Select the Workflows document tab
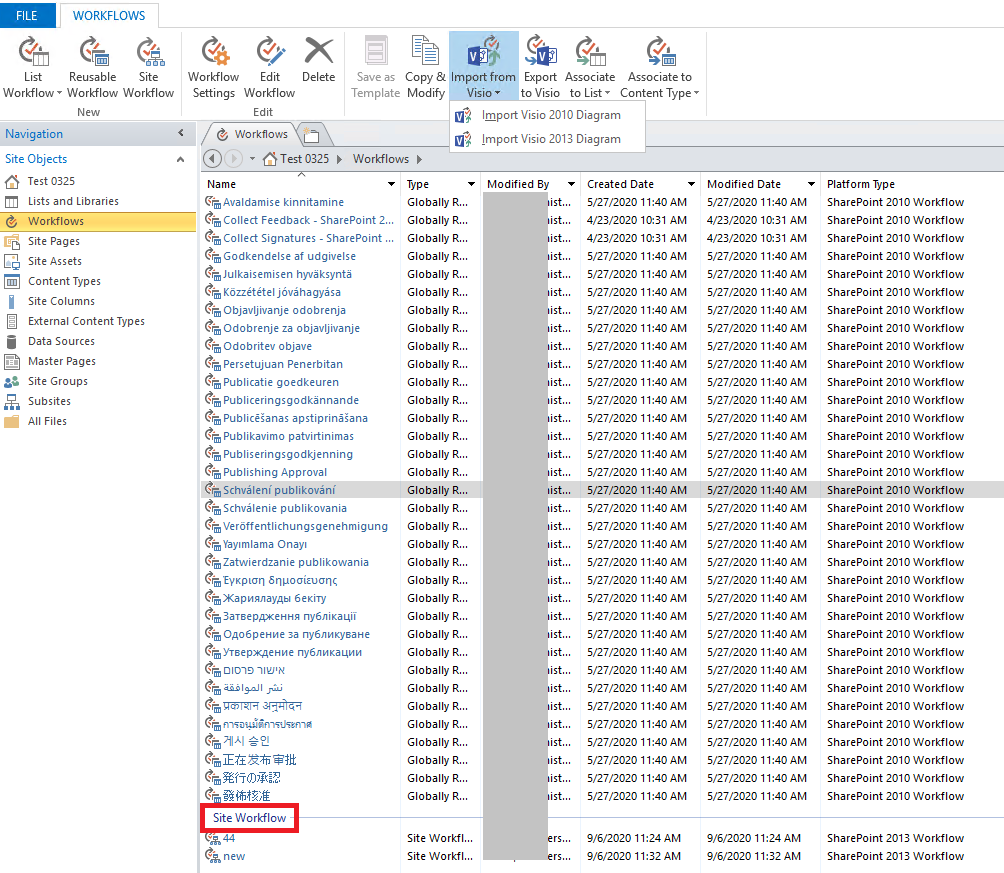Viewport: 1004px width, 873px height. pos(252,134)
